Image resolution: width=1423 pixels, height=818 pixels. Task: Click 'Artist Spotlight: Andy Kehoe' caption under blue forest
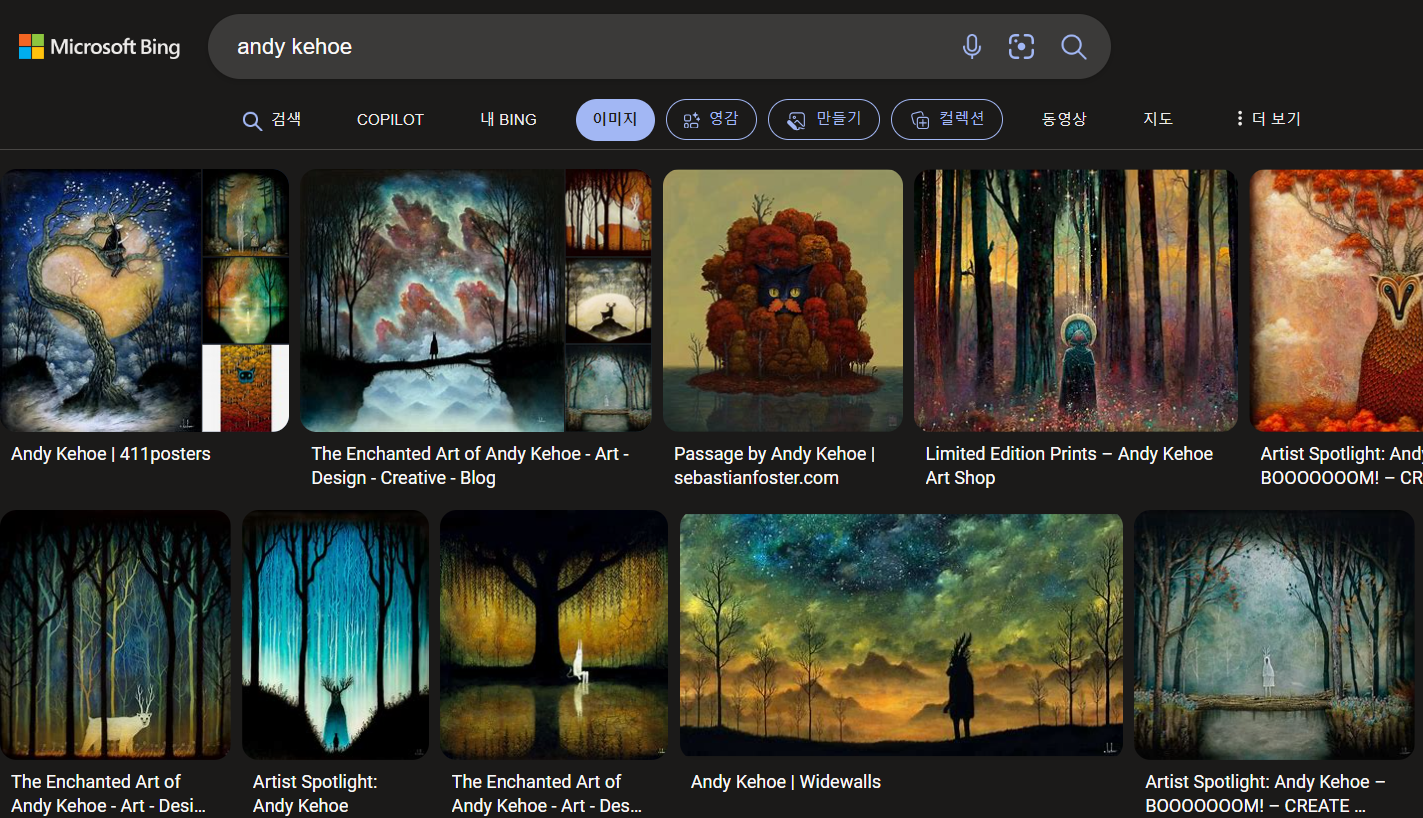pos(315,794)
